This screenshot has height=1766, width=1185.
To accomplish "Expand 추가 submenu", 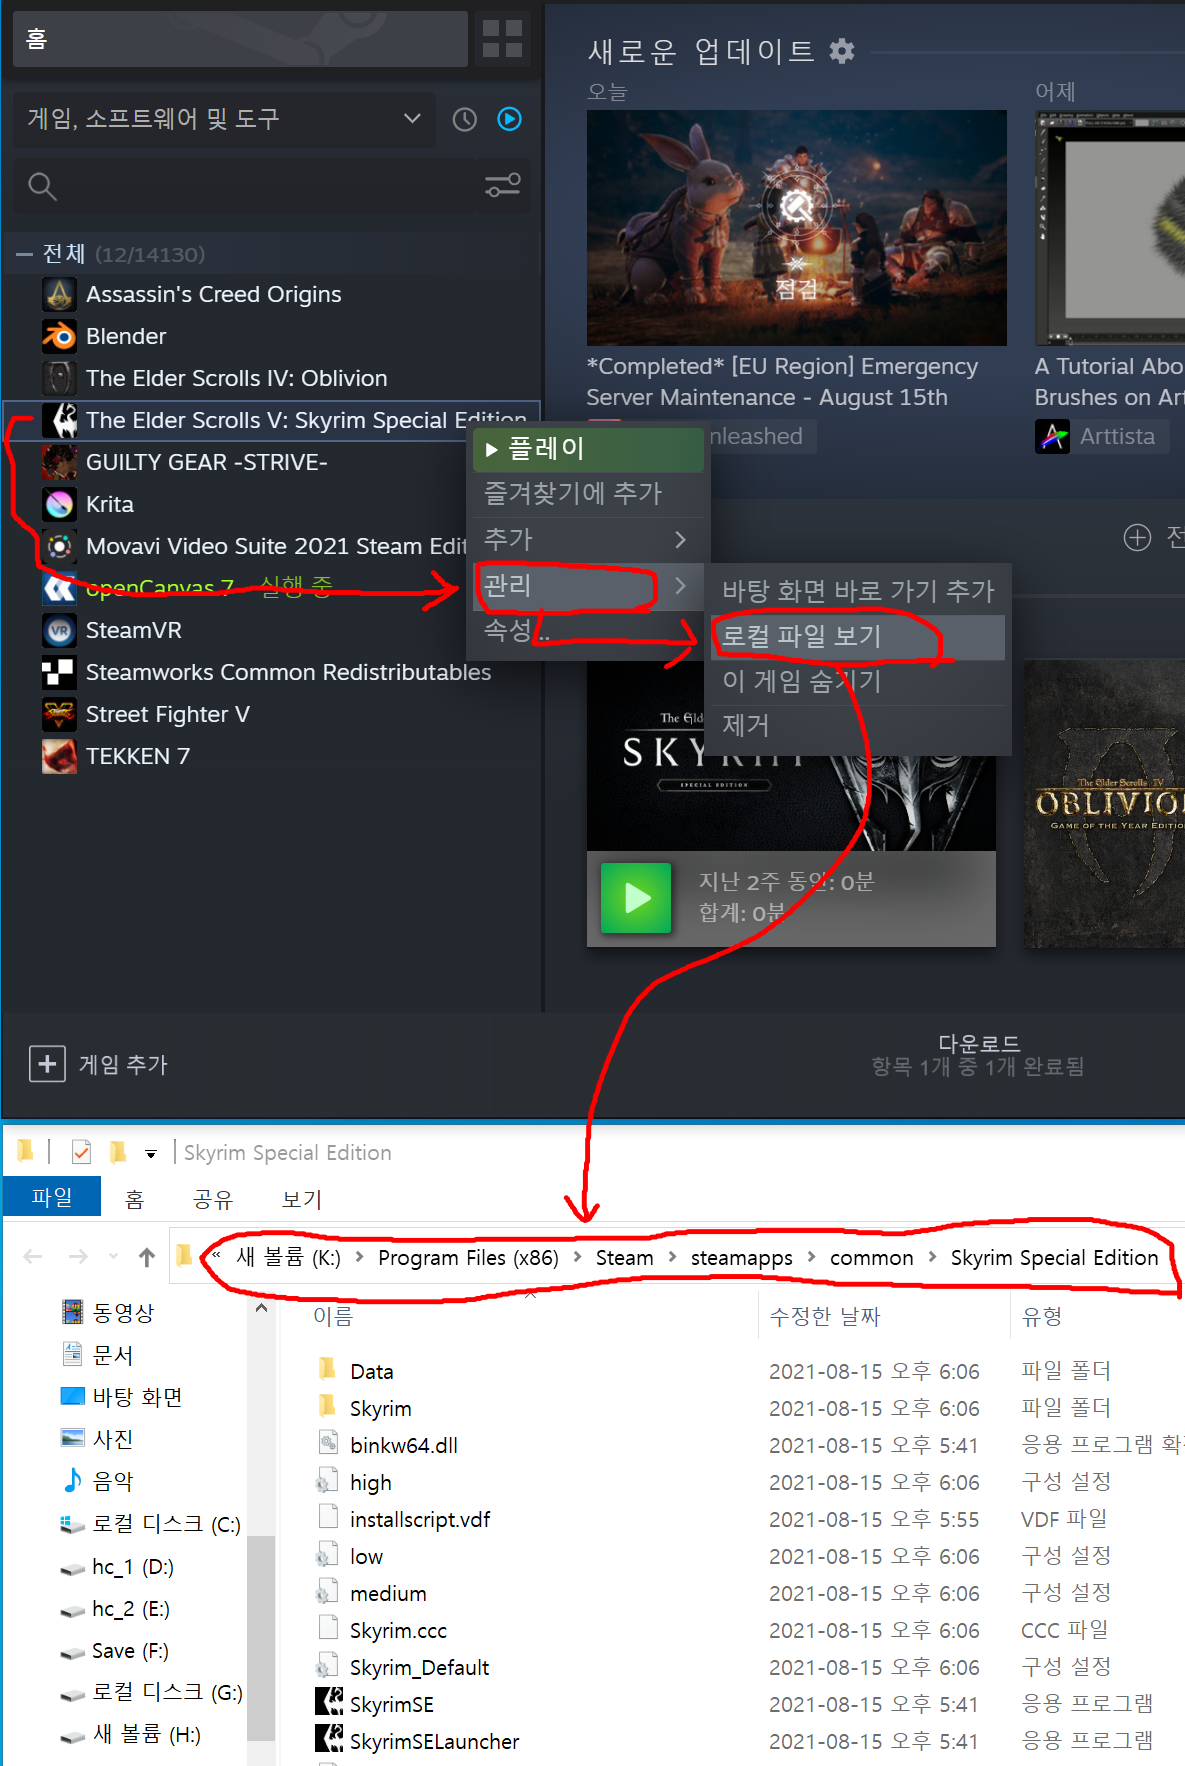I will coord(588,539).
